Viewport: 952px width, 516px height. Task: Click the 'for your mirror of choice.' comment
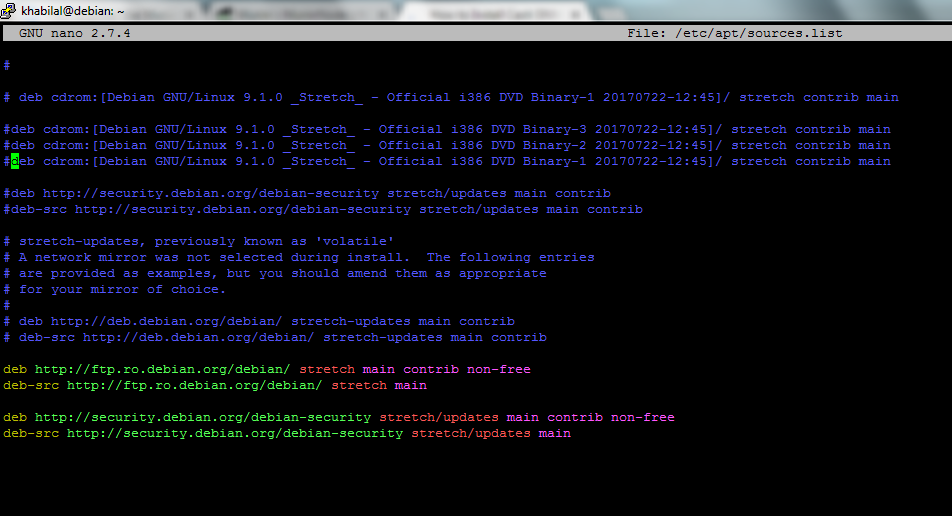point(114,290)
